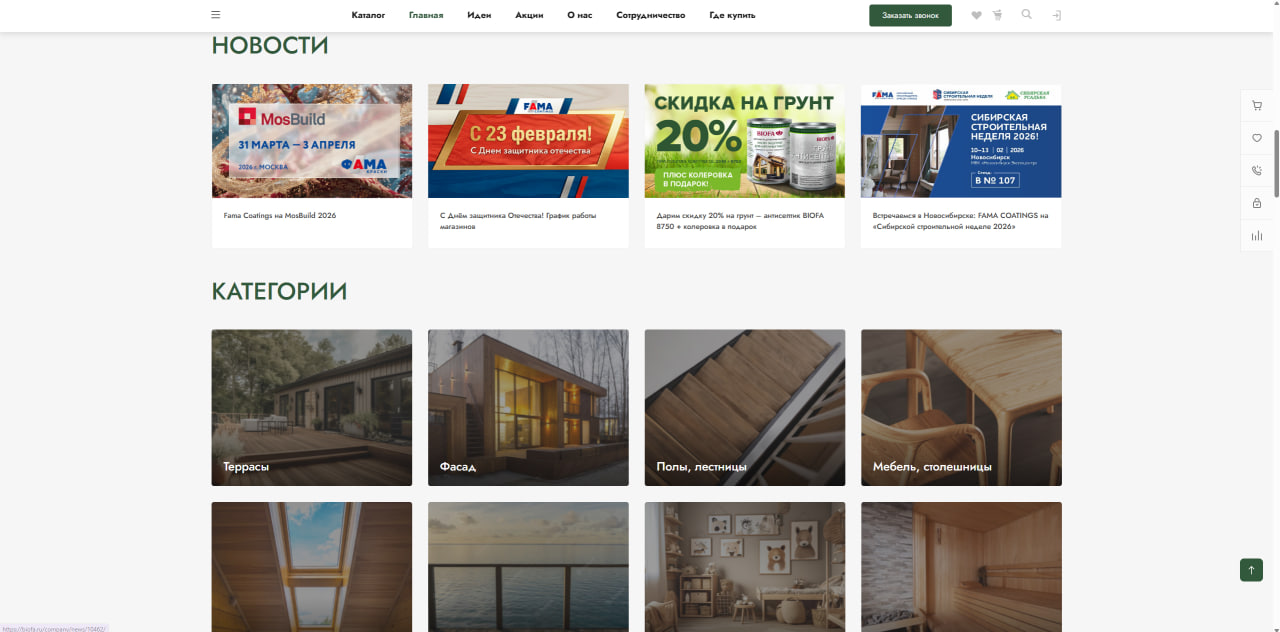Open the С 23 февраля news banner
The width and height of the screenshot is (1280, 632).
pos(528,141)
